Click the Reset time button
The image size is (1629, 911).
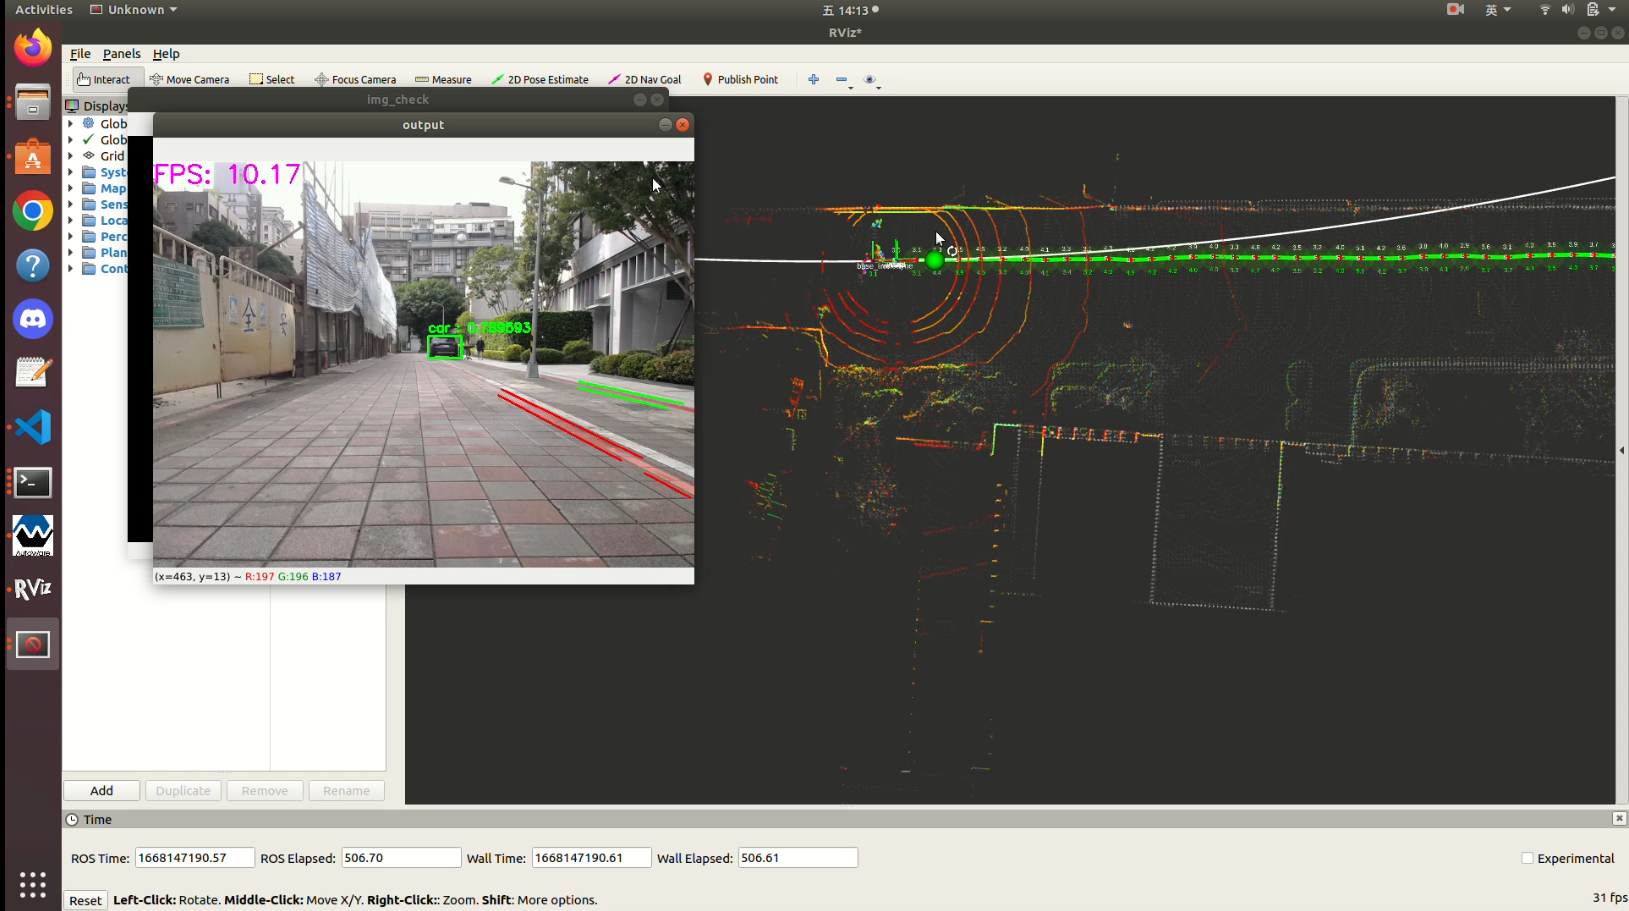coord(85,900)
